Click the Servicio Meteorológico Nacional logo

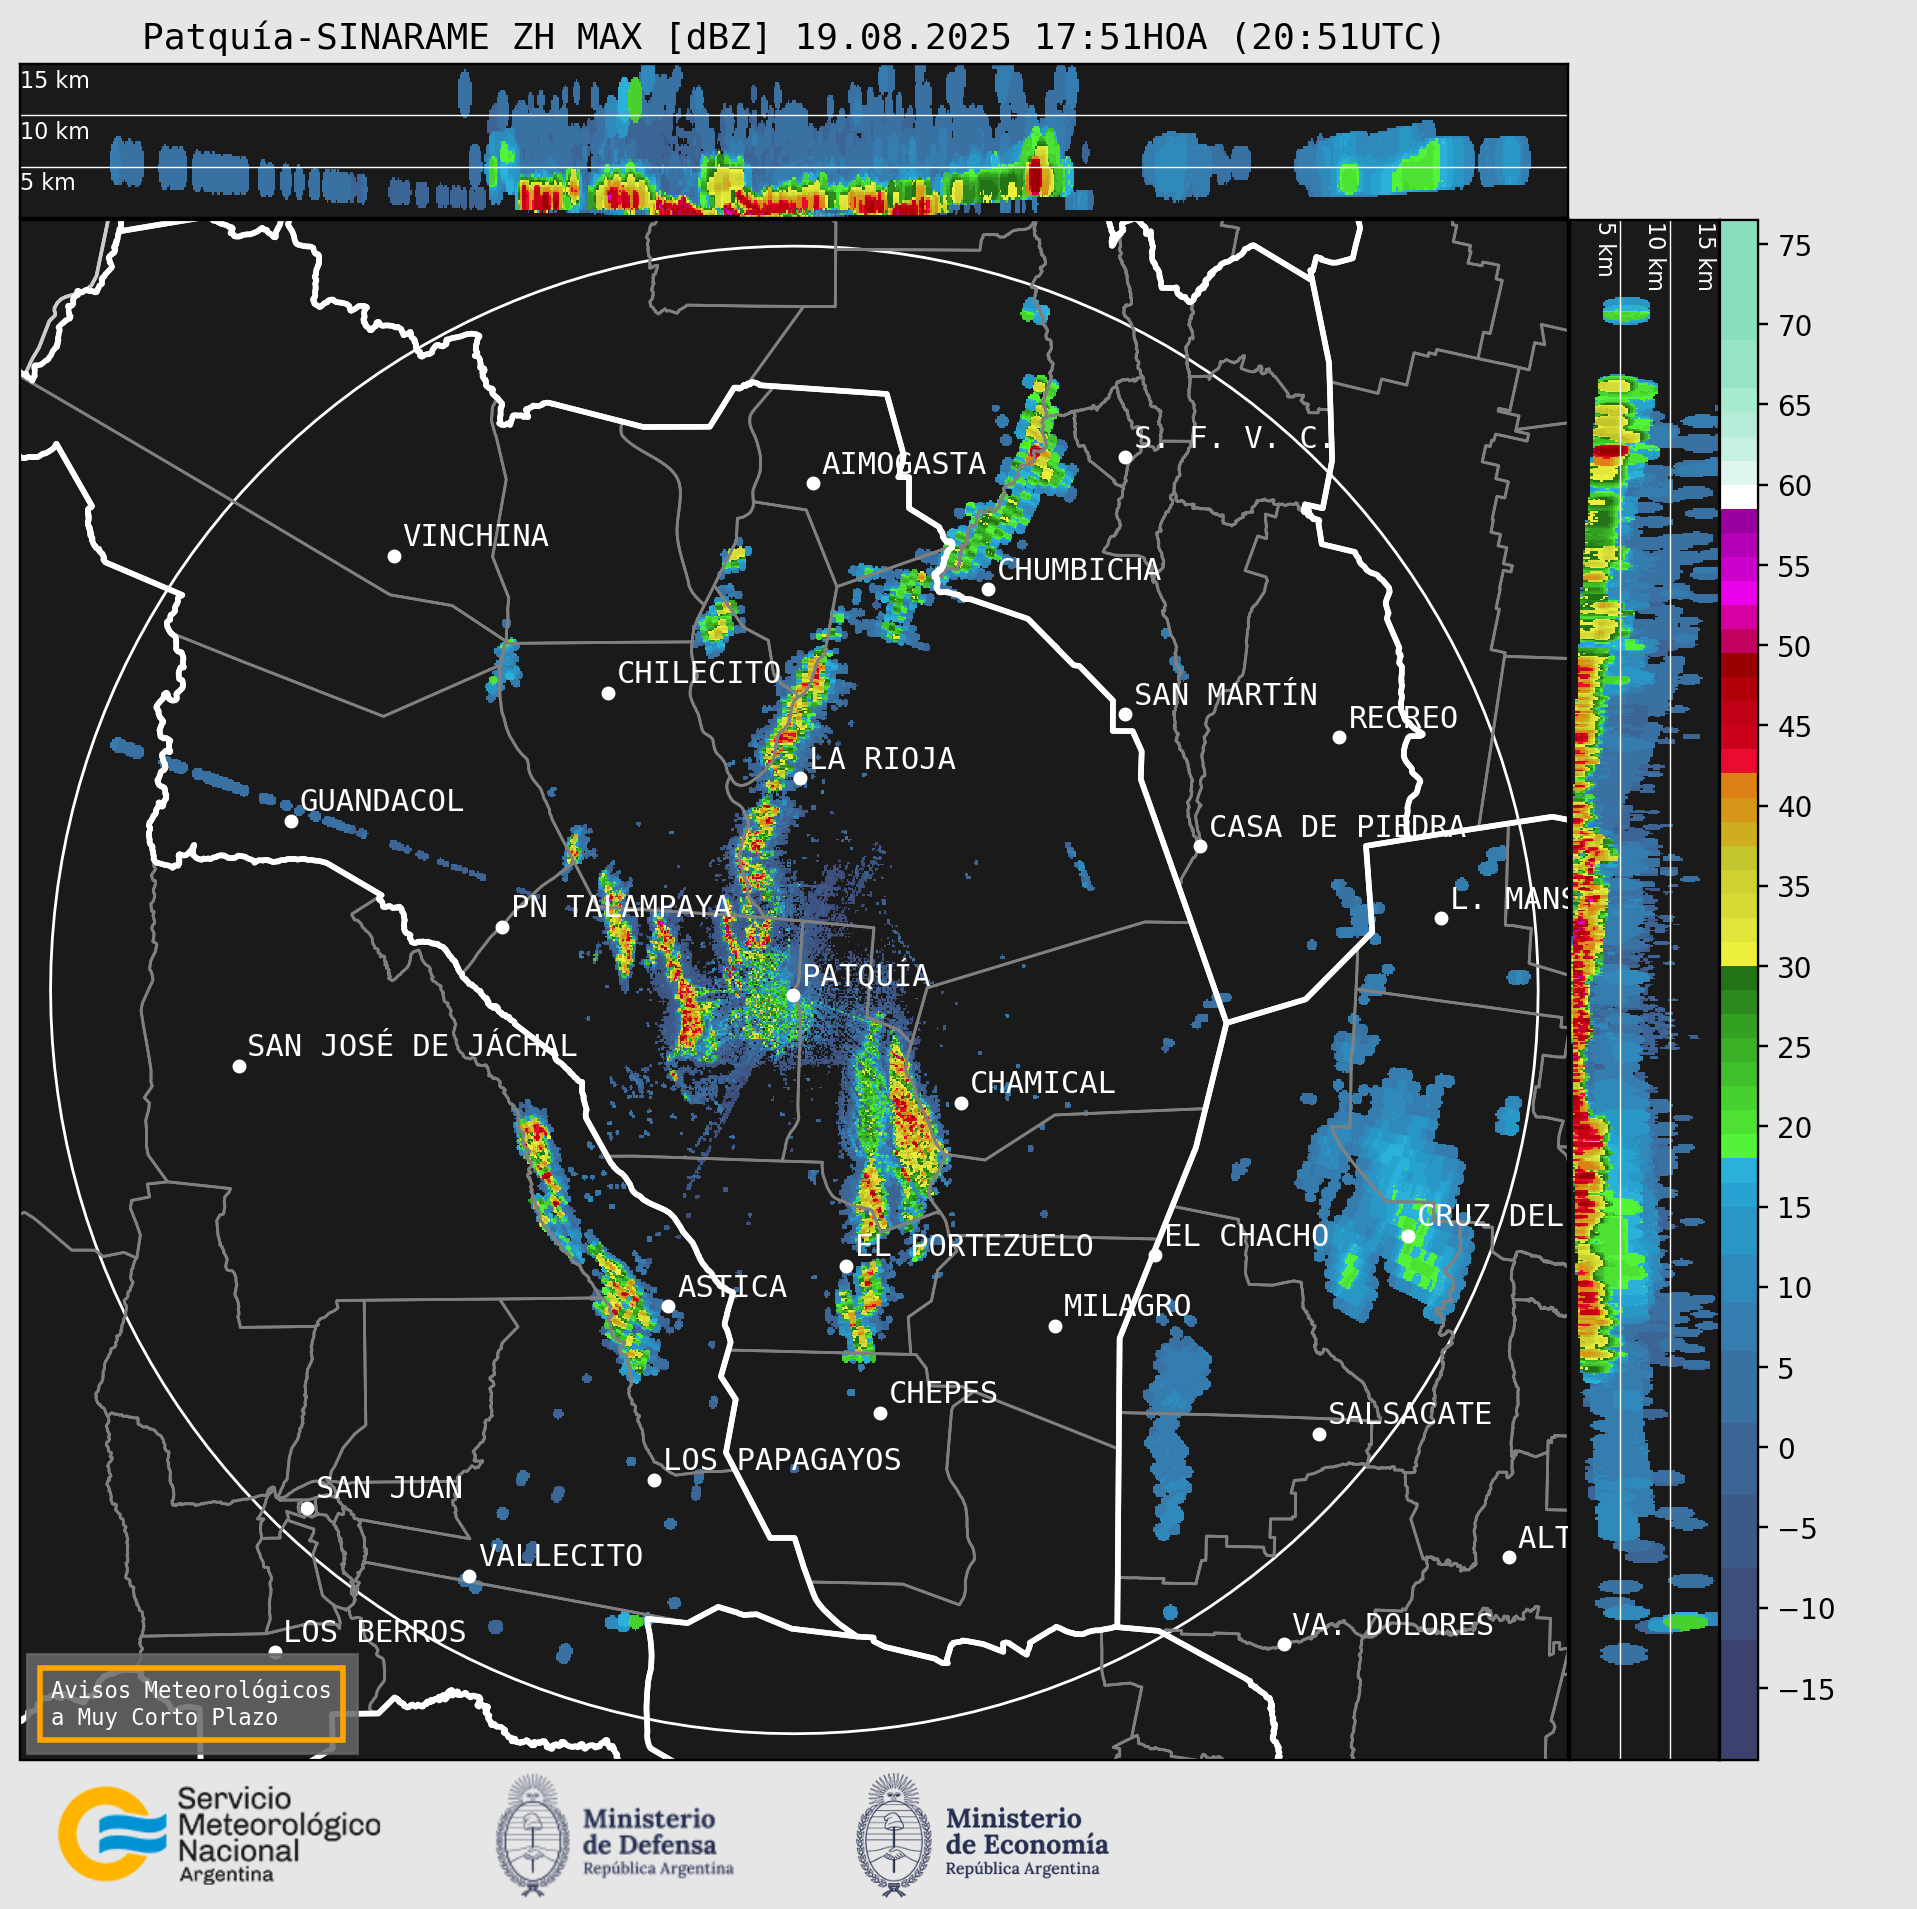pos(219,1836)
